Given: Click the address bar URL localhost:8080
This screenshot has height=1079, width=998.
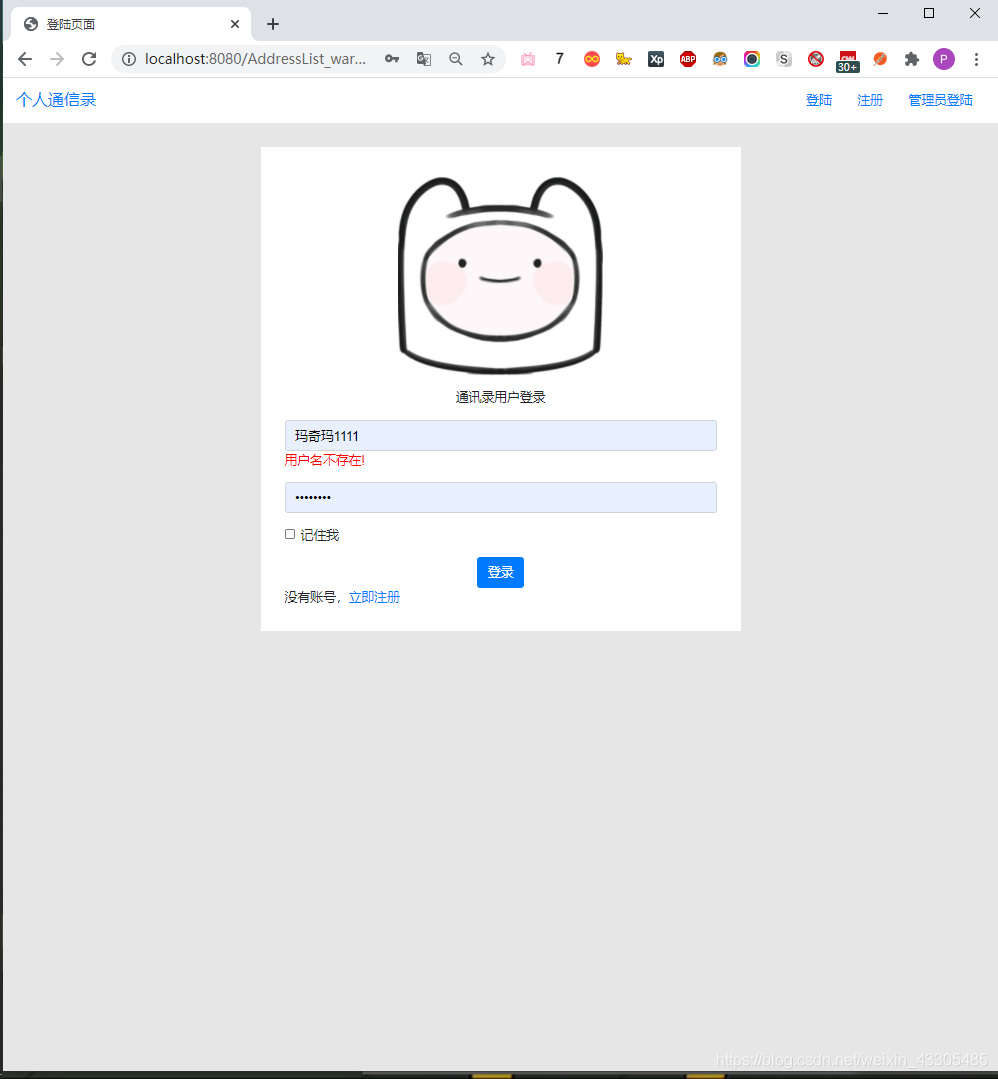Looking at the screenshot, I should pos(255,59).
